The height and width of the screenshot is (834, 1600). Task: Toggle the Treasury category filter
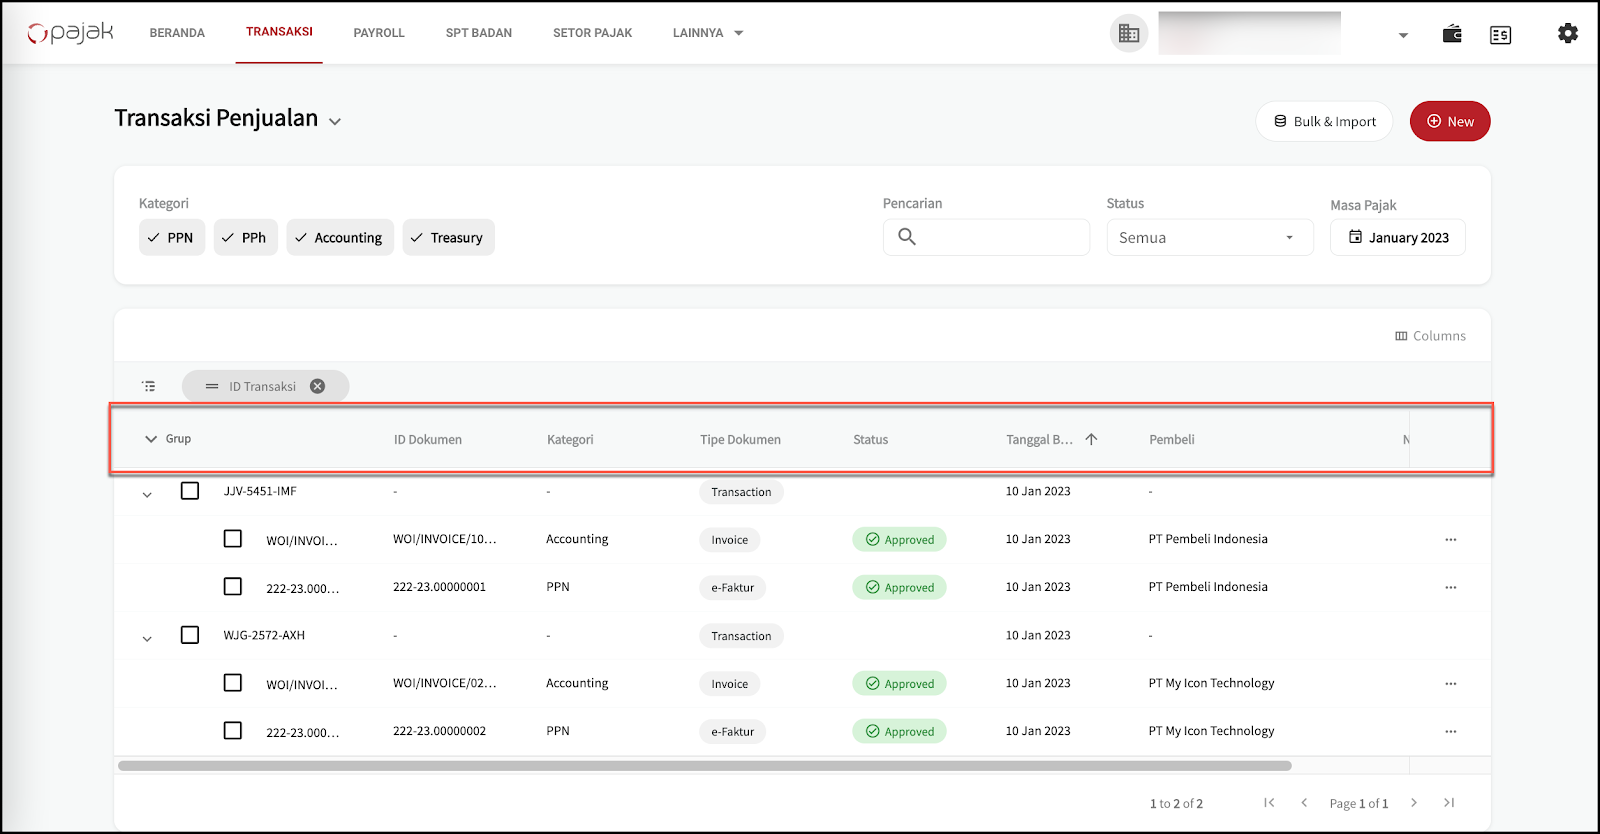point(448,237)
